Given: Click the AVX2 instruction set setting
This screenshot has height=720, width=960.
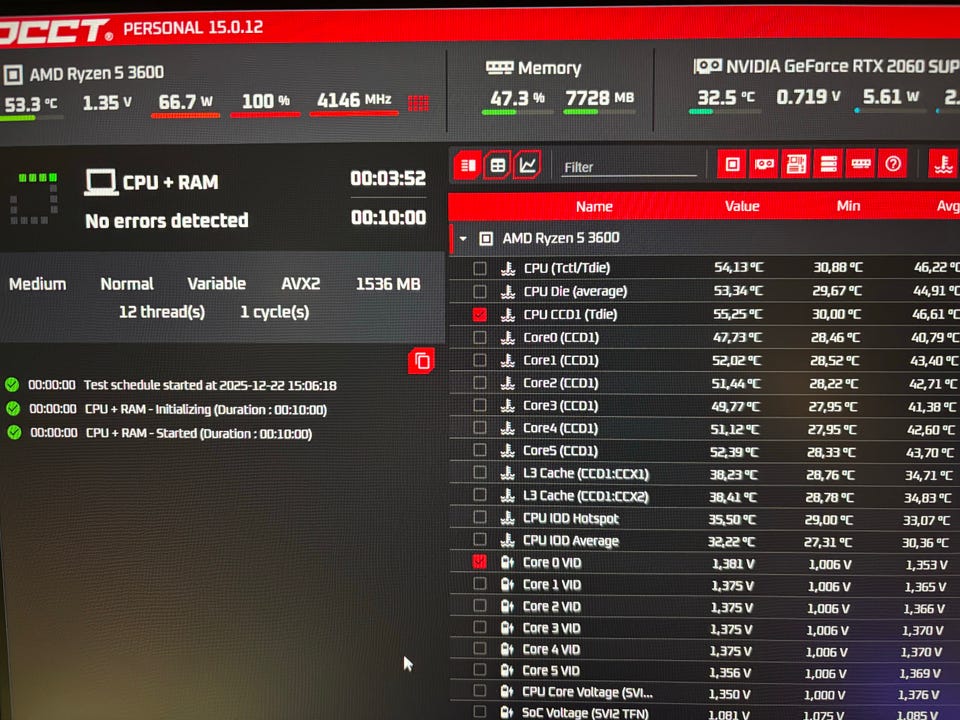Looking at the screenshot, I should pos(301,283).
